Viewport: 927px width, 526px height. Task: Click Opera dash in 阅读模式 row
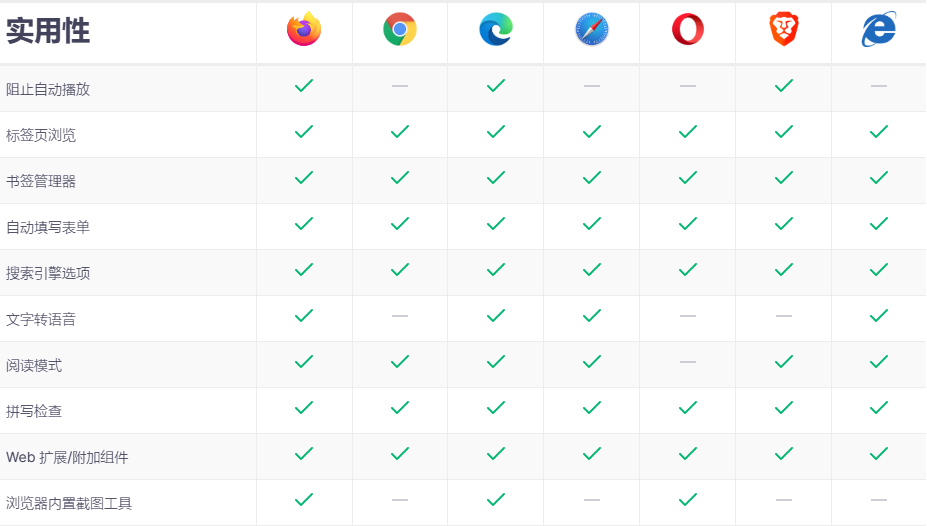pyautogui.click(x=688, y=362)
